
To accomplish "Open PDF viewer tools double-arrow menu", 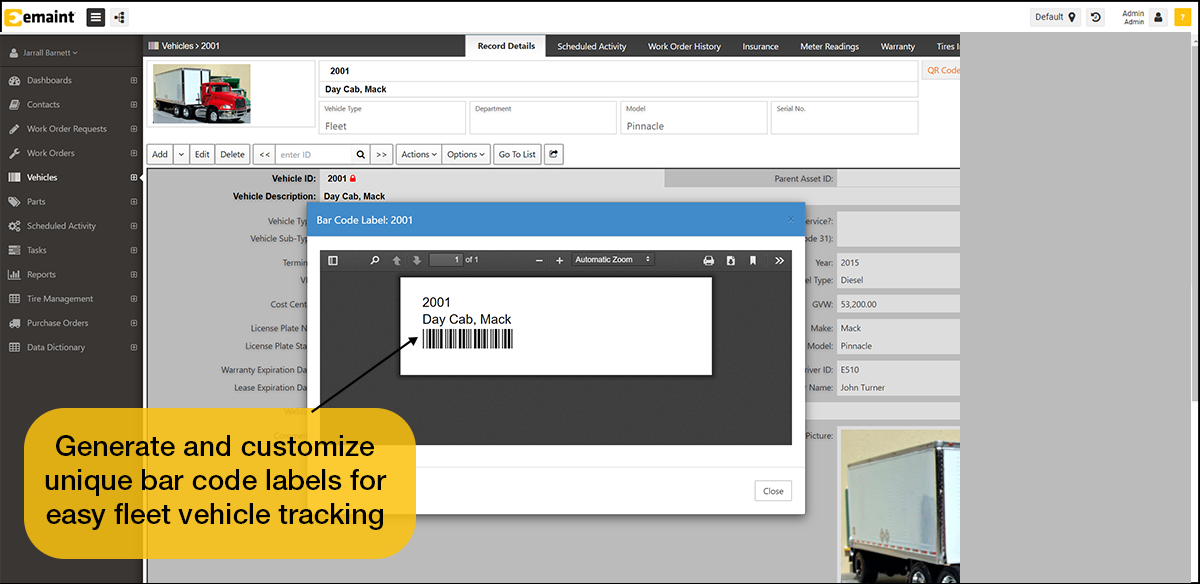I will 779,260.
